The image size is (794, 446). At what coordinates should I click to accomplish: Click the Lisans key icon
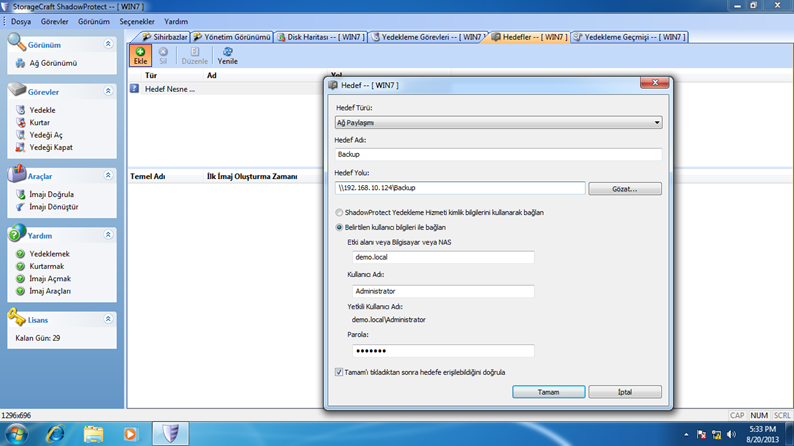coord(16,317)
